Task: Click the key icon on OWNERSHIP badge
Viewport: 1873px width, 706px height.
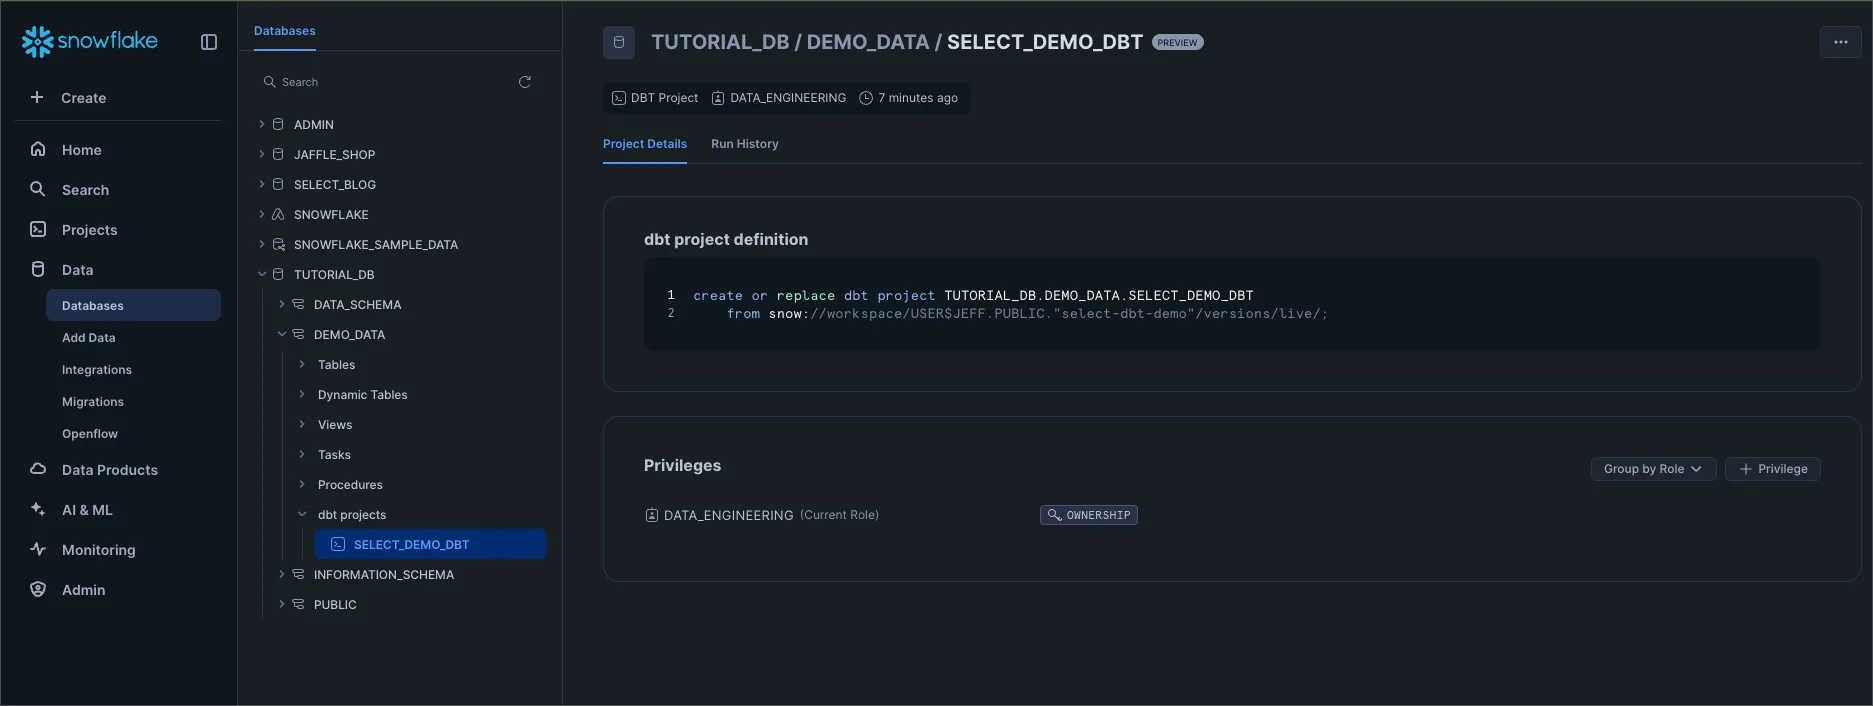Action: click(1054, 515)
